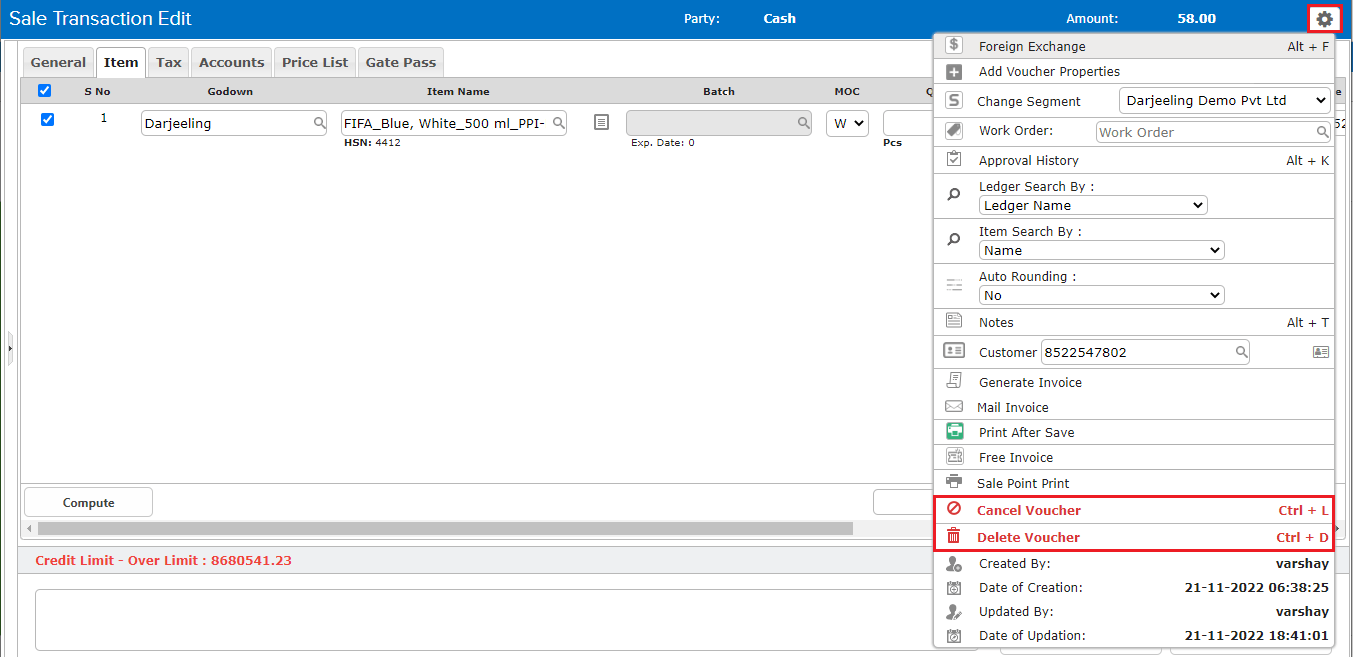This screenshot has width=1353, height=657.
Task: Switch to the Tax tab
Action: tap(169, 62)
